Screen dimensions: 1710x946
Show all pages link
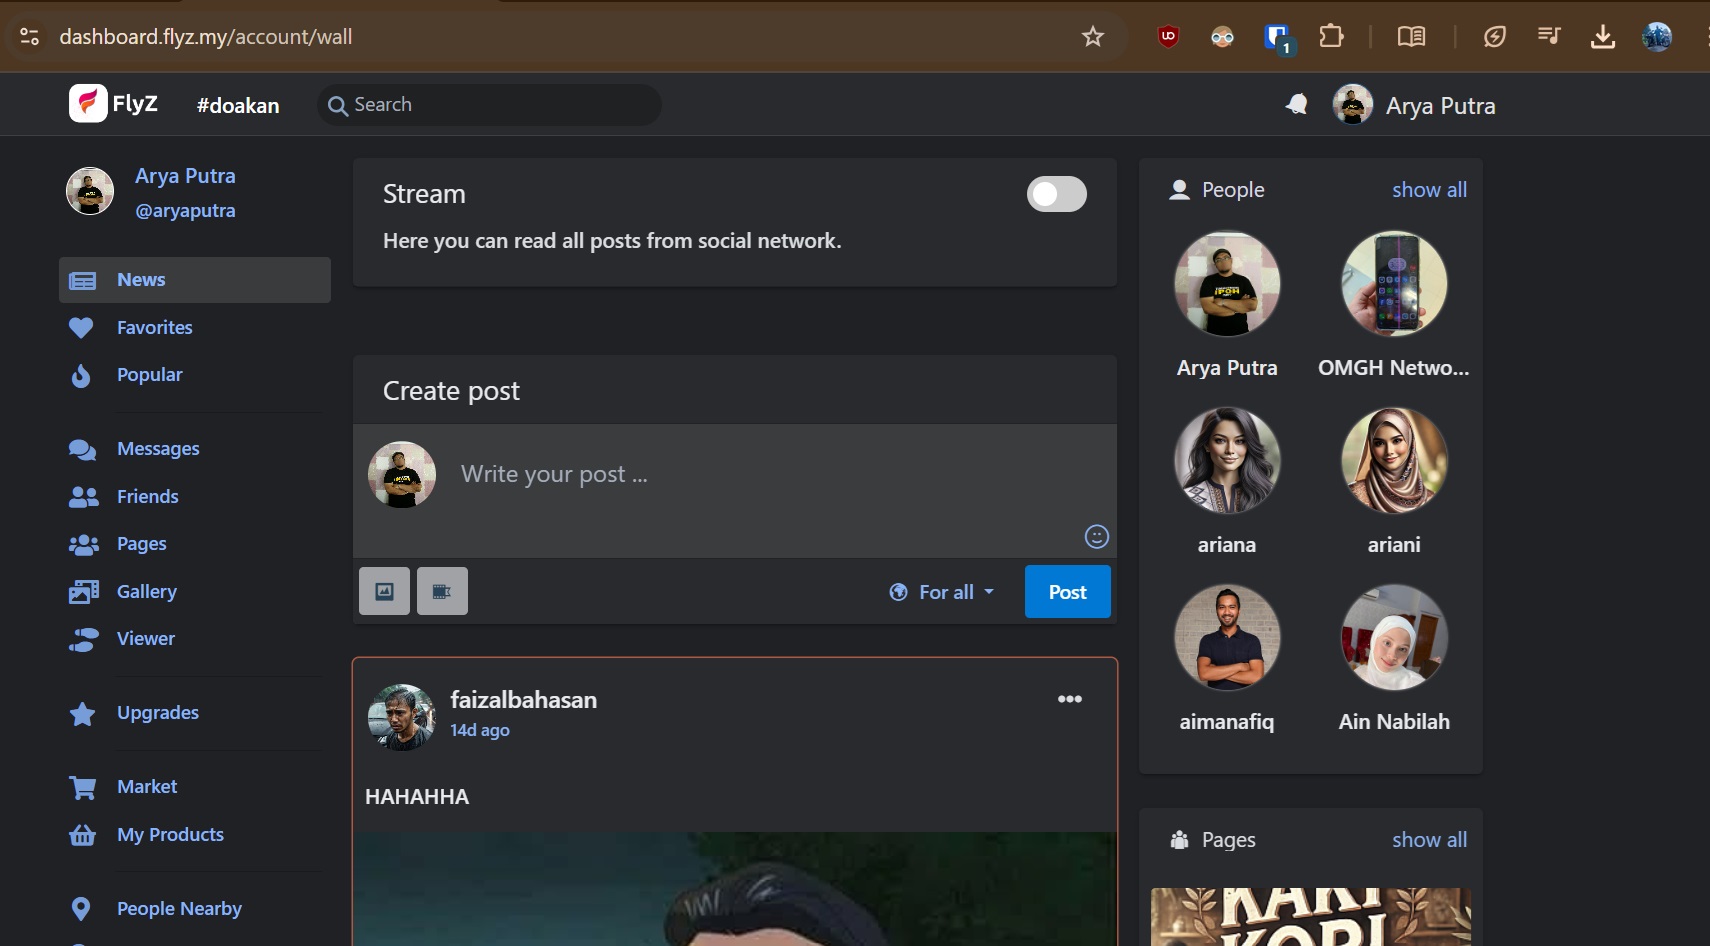1430,840
